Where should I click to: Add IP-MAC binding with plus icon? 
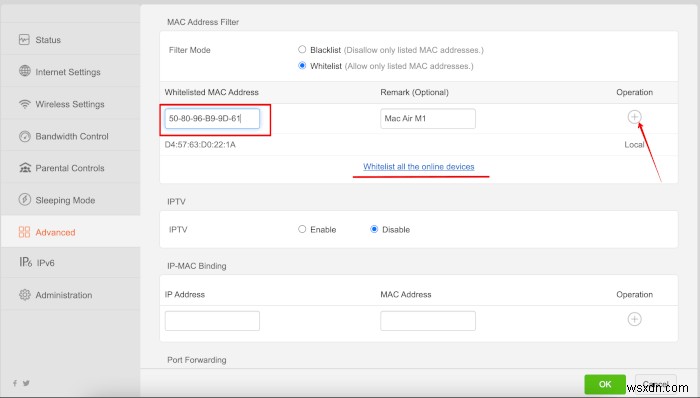click(634, 319)
